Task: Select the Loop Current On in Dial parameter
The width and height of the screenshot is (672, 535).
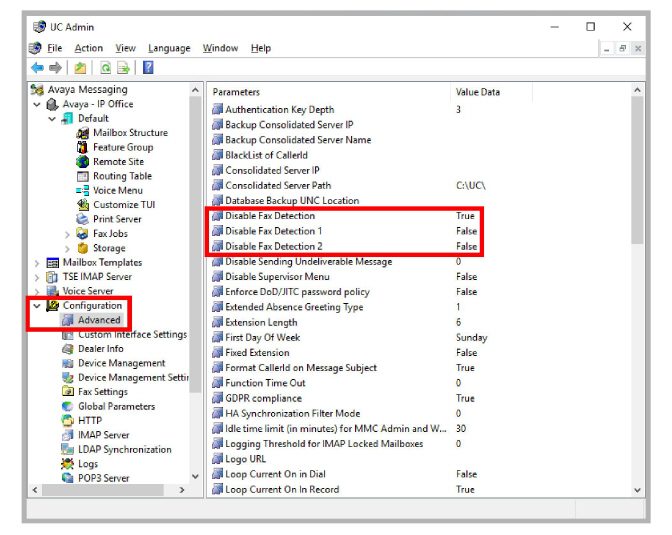Action: [275, 475]
